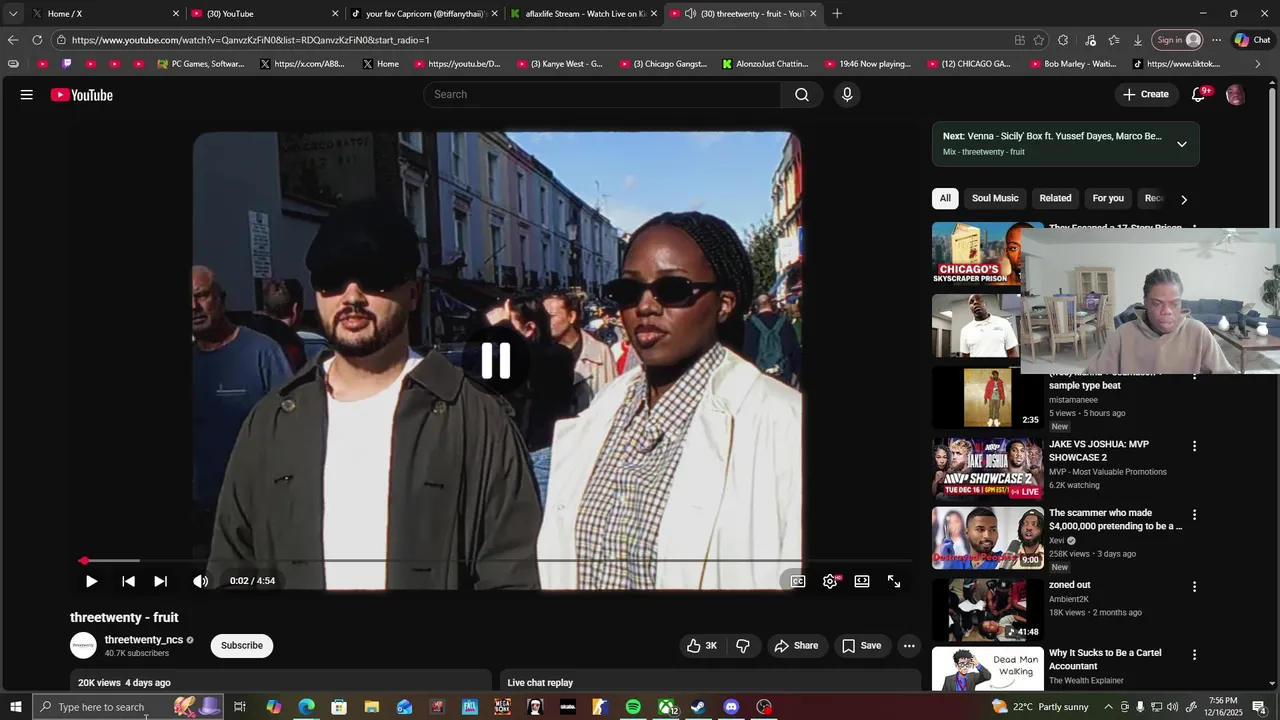
Task: Open the tab actions dropdown
Action: (x=12, y=14)
